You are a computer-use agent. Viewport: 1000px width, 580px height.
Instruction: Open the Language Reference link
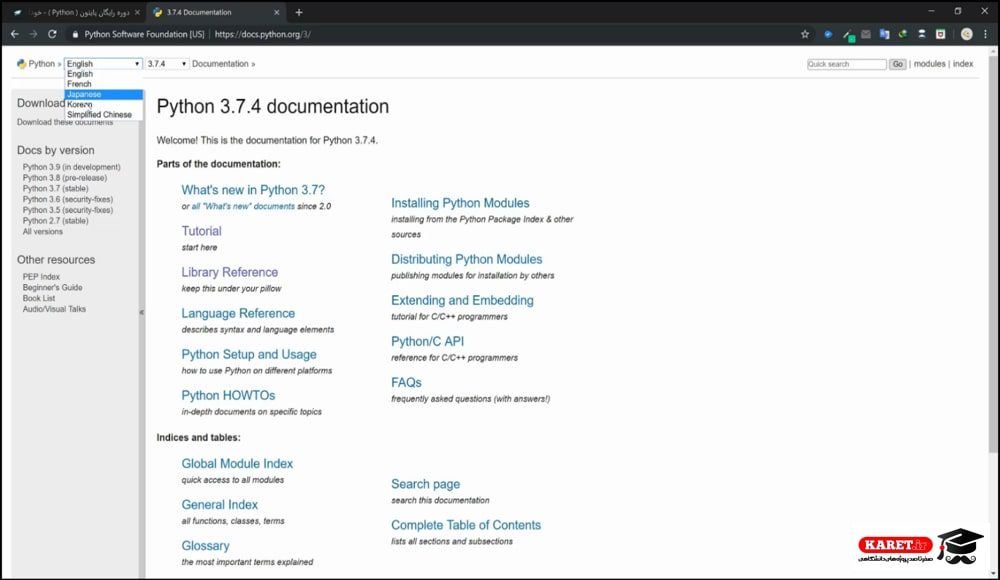tap(238, 313)
